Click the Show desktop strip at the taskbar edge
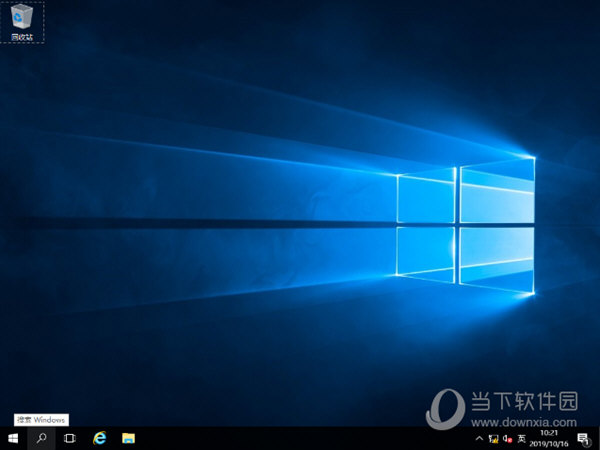600x450 pixels. pyautogui.click(x=598, y=439)
